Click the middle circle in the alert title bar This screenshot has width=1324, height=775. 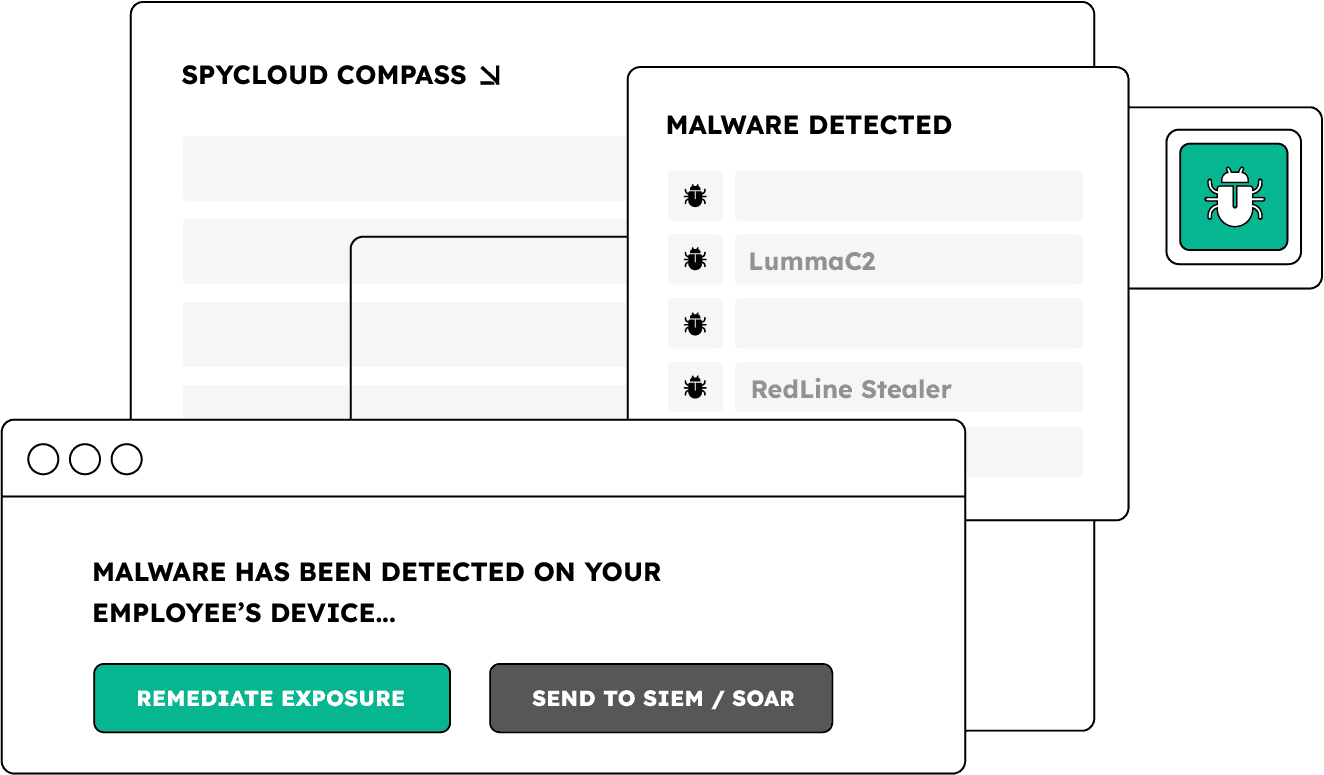tap(85, 460)
